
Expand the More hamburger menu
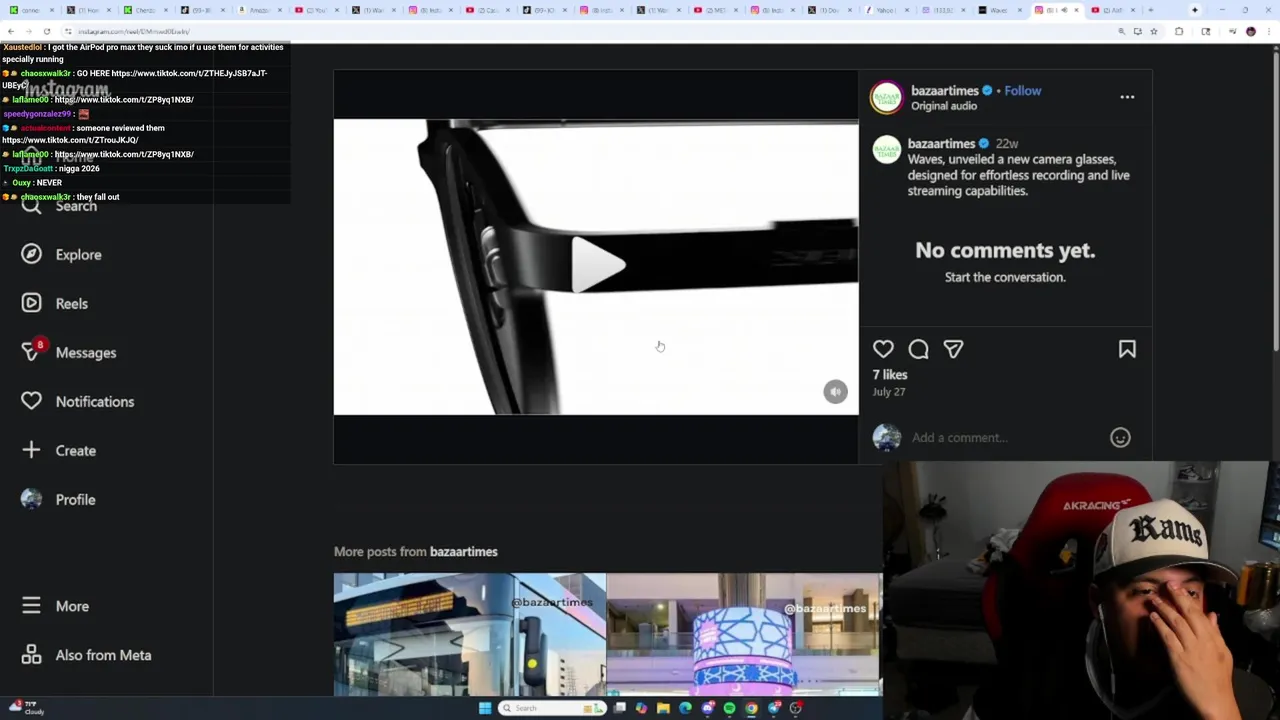tap(55, 606)
